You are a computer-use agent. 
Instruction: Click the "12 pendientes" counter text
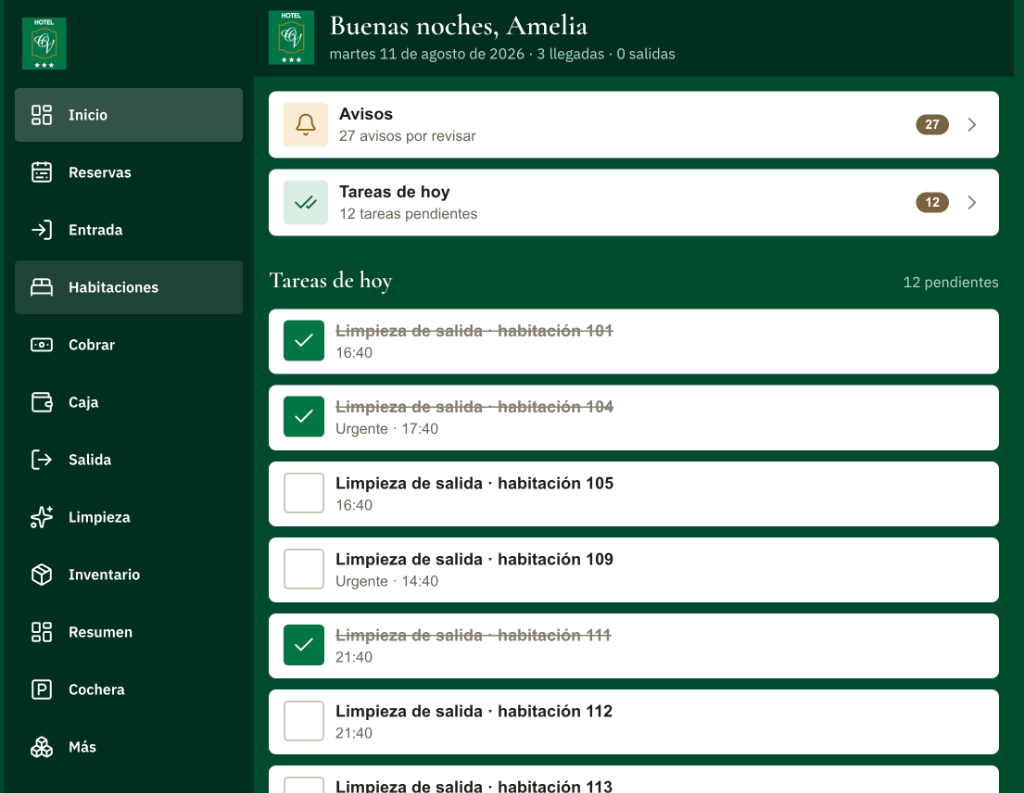coord(950,282)
